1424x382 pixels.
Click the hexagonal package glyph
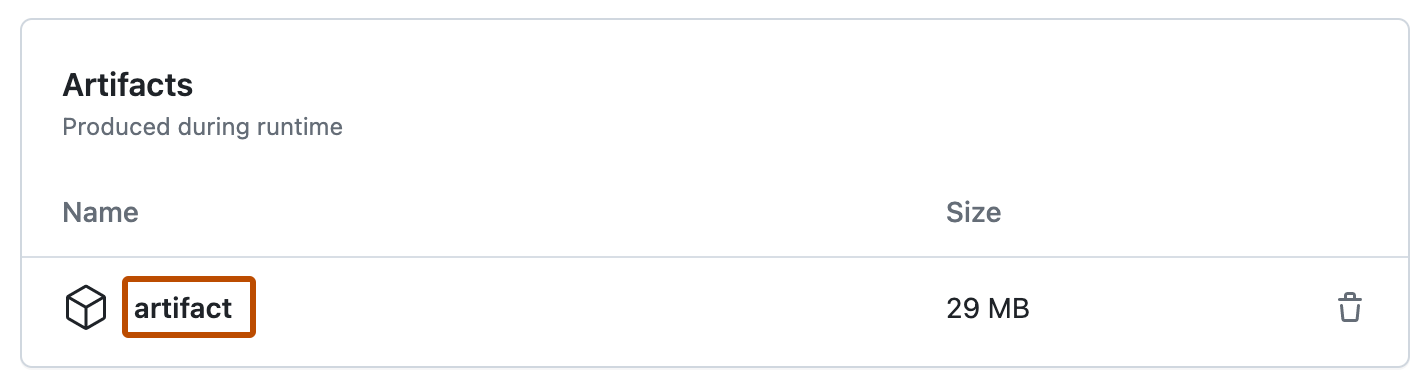coord(86,308)
